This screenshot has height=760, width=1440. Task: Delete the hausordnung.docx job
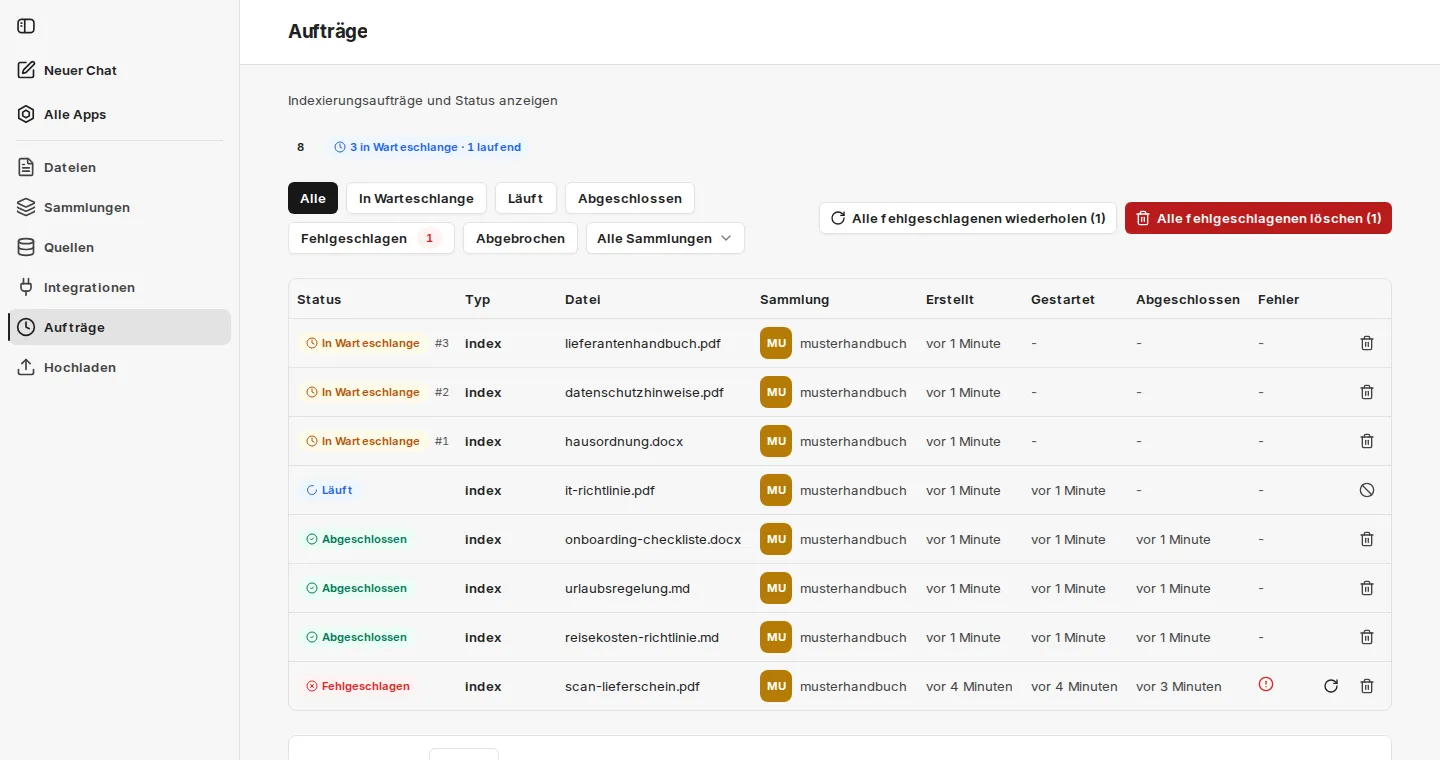pyautogui.click(x=1367, y=441)
